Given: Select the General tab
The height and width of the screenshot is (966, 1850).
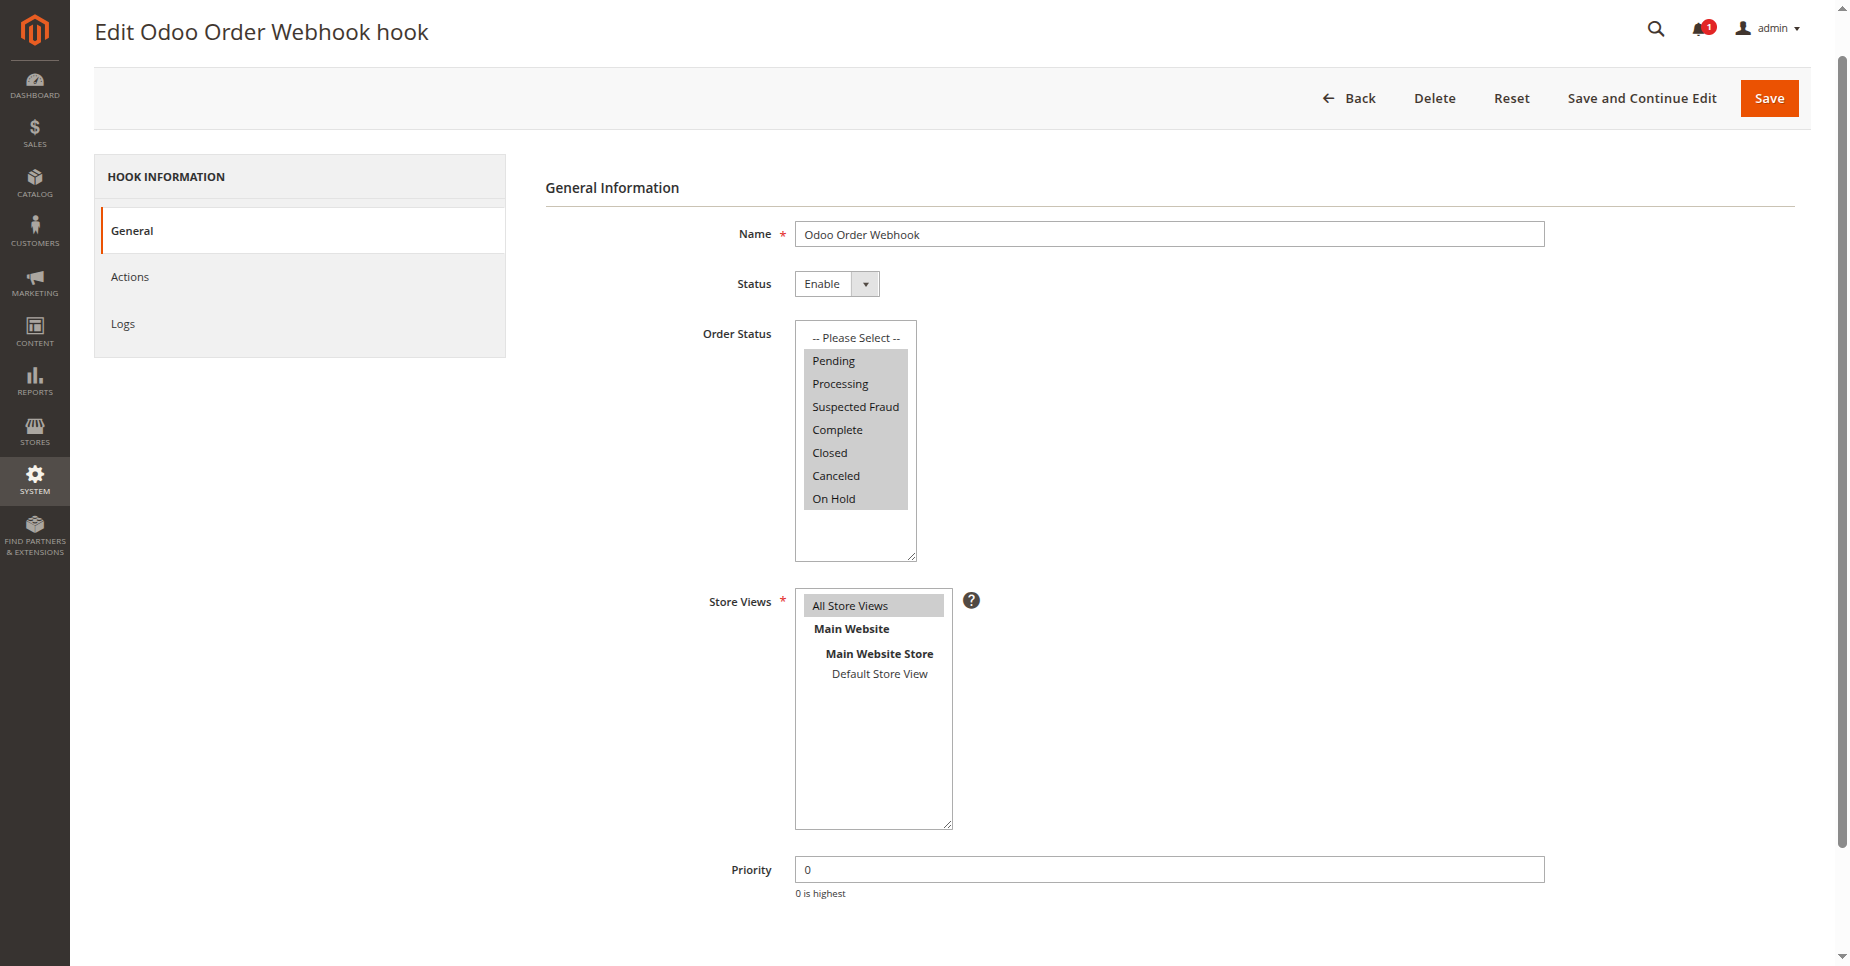Looking at the screenshot, I should [x=302, y=231].
